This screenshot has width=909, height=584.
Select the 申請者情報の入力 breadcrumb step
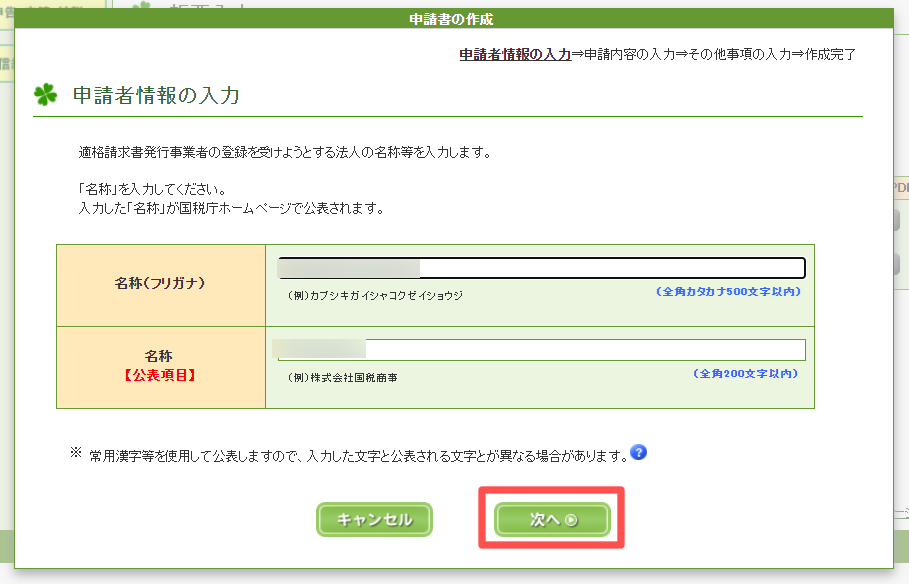click(x=515, y=55)
